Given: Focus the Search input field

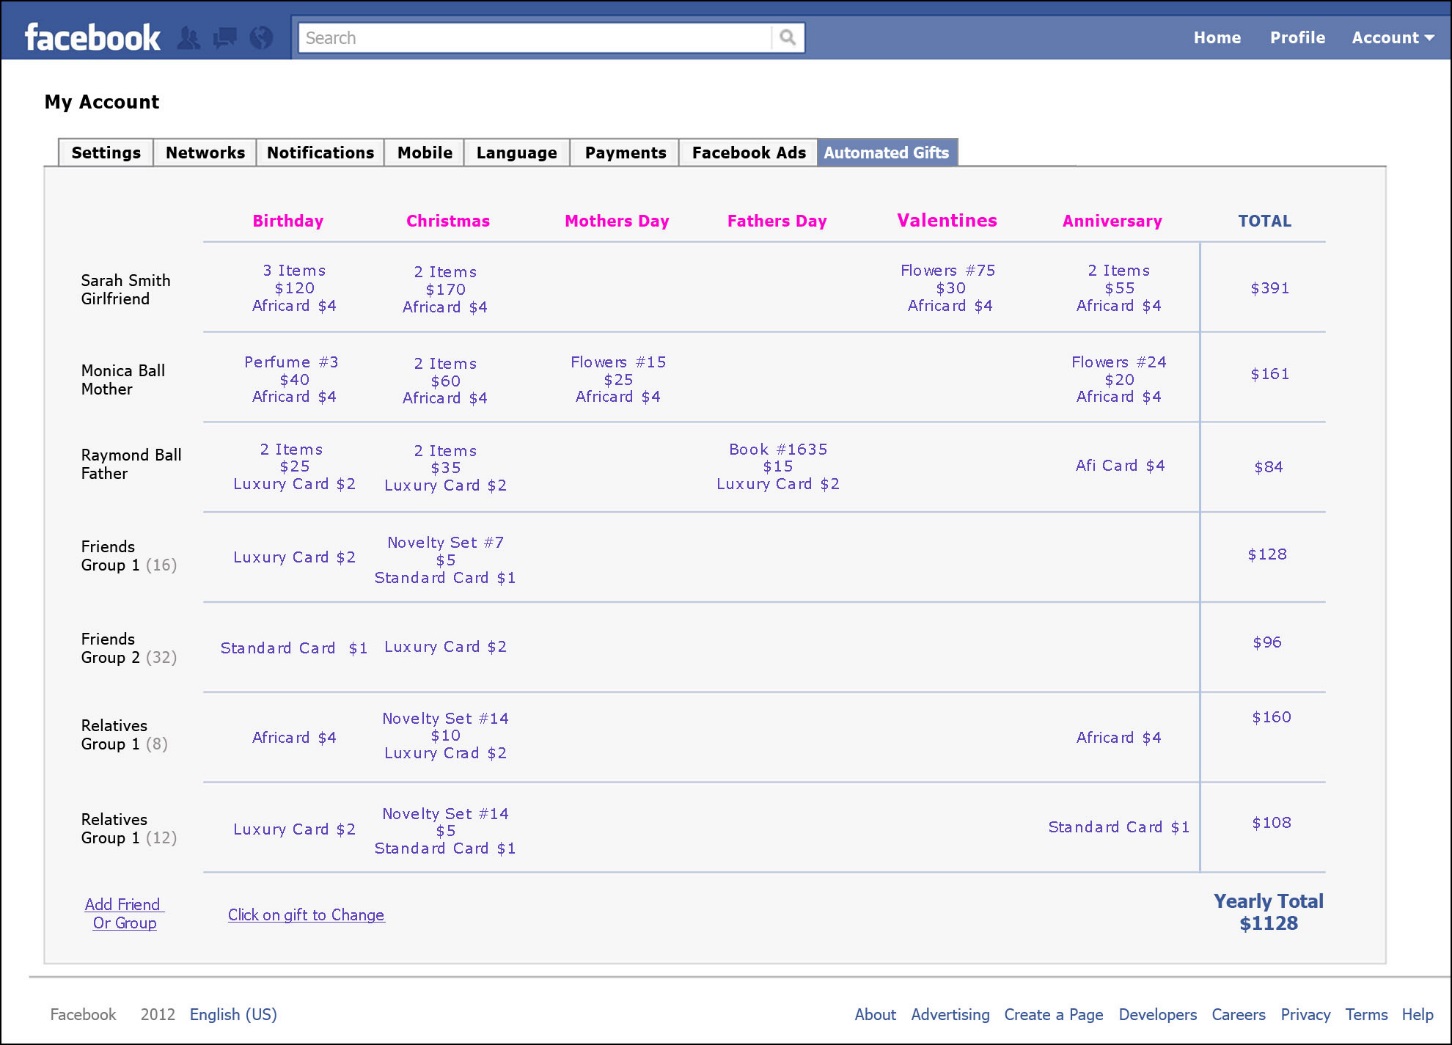Looking at the screenshot, I should [x=535, y=38].
